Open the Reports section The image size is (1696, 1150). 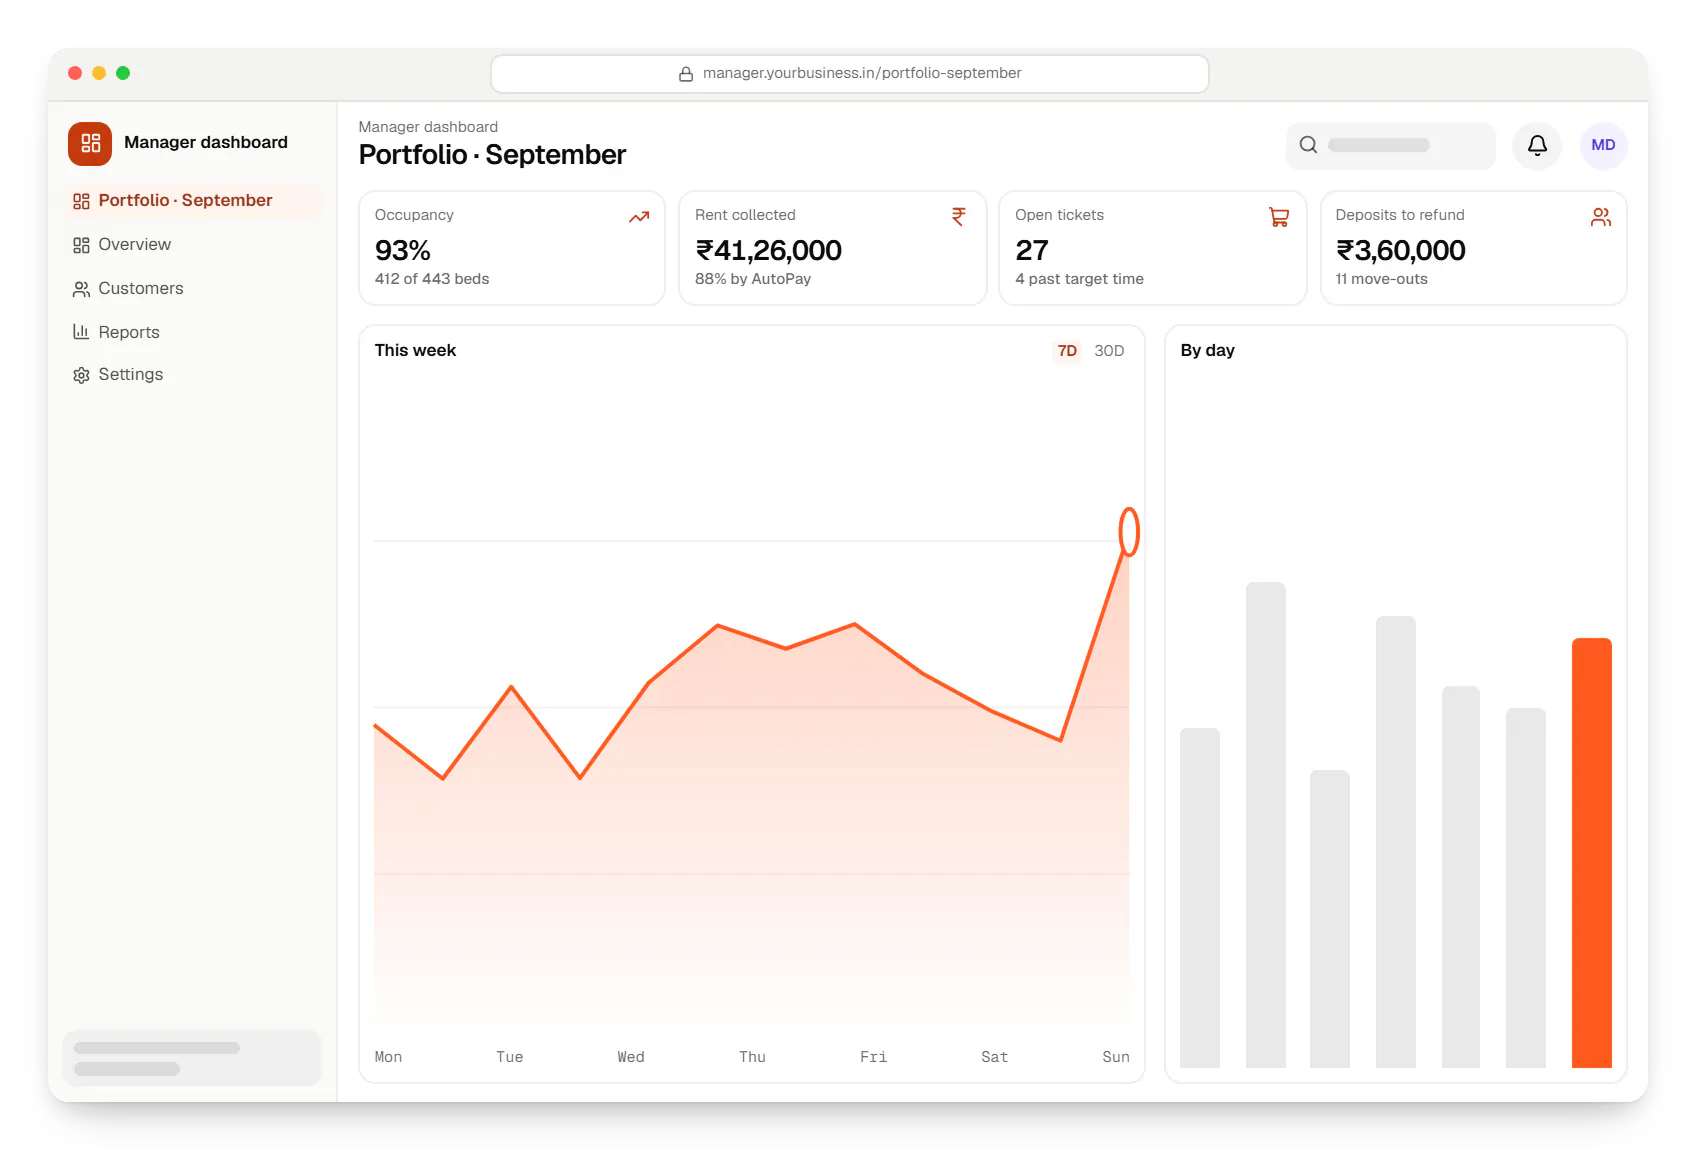pos(192,332)
